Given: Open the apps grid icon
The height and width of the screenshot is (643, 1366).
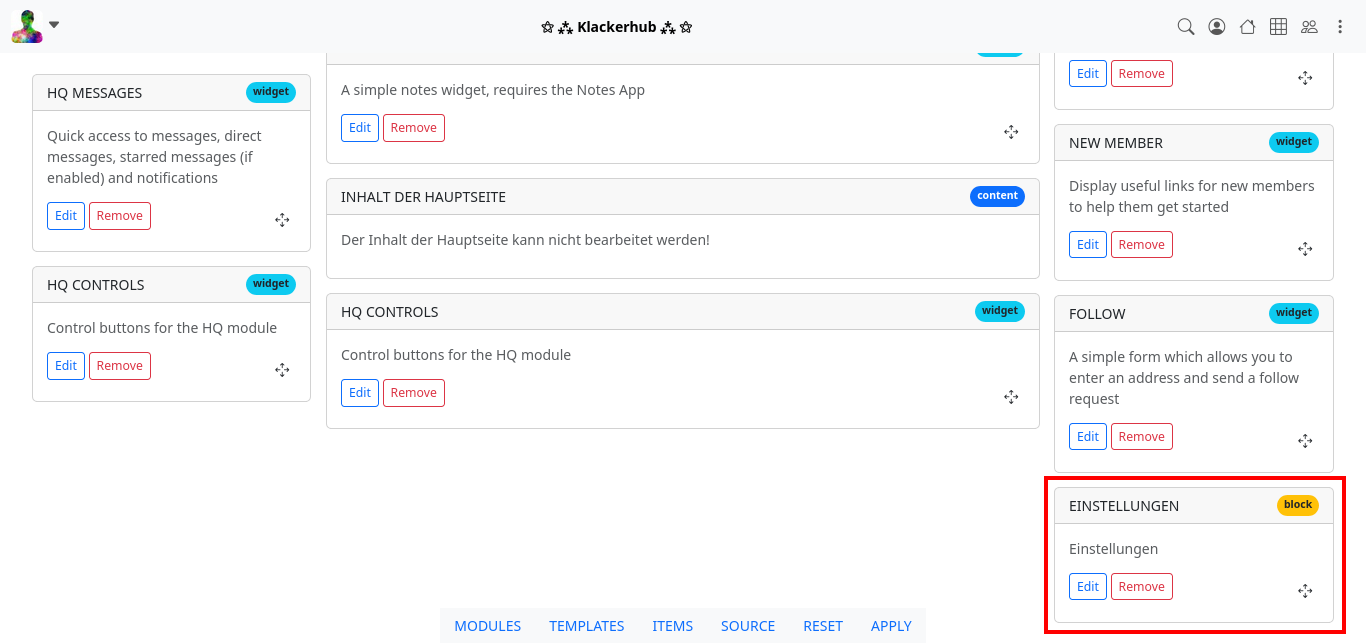Looking at the screenshot, I should point(1278,27).
